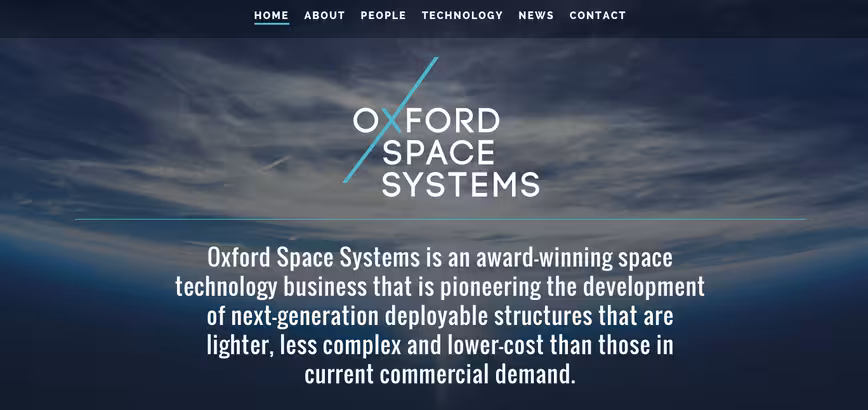This screenshot has height=410, width=868.
Task: Open the News section
Action: [536, 15]
